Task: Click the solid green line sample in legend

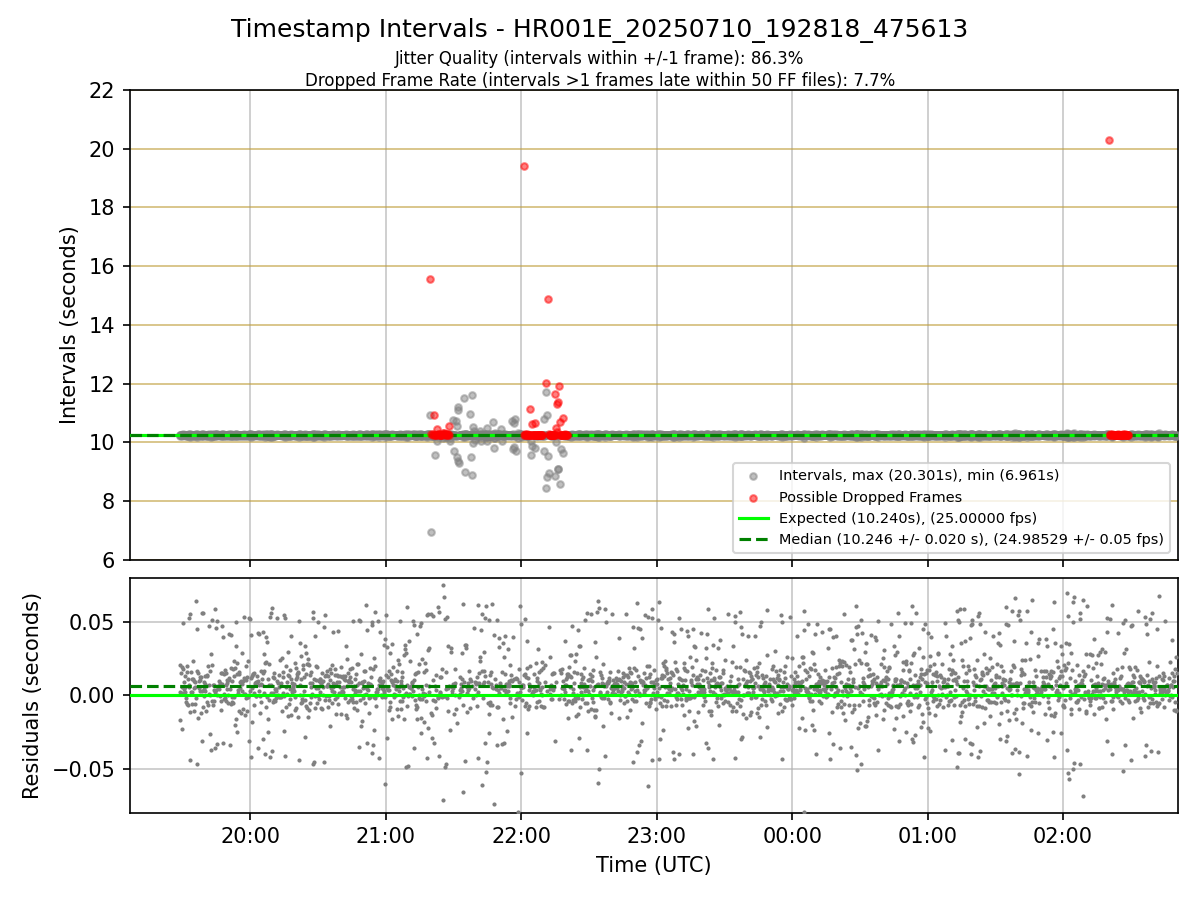Action: tap(753, 518)
